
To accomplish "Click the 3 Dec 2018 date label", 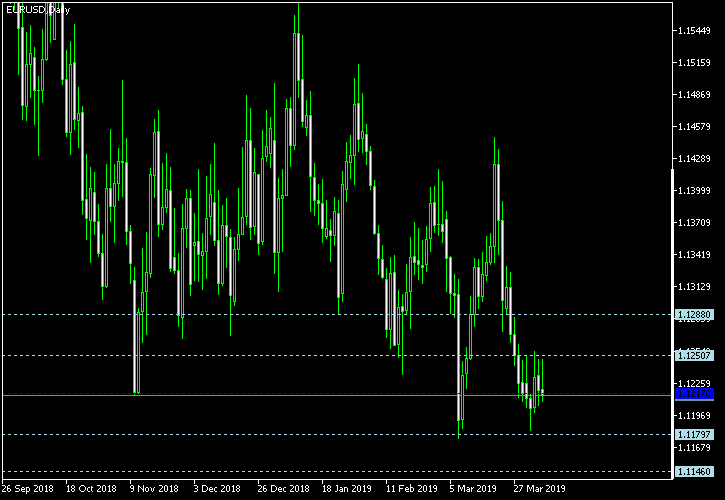I will 217,488.
